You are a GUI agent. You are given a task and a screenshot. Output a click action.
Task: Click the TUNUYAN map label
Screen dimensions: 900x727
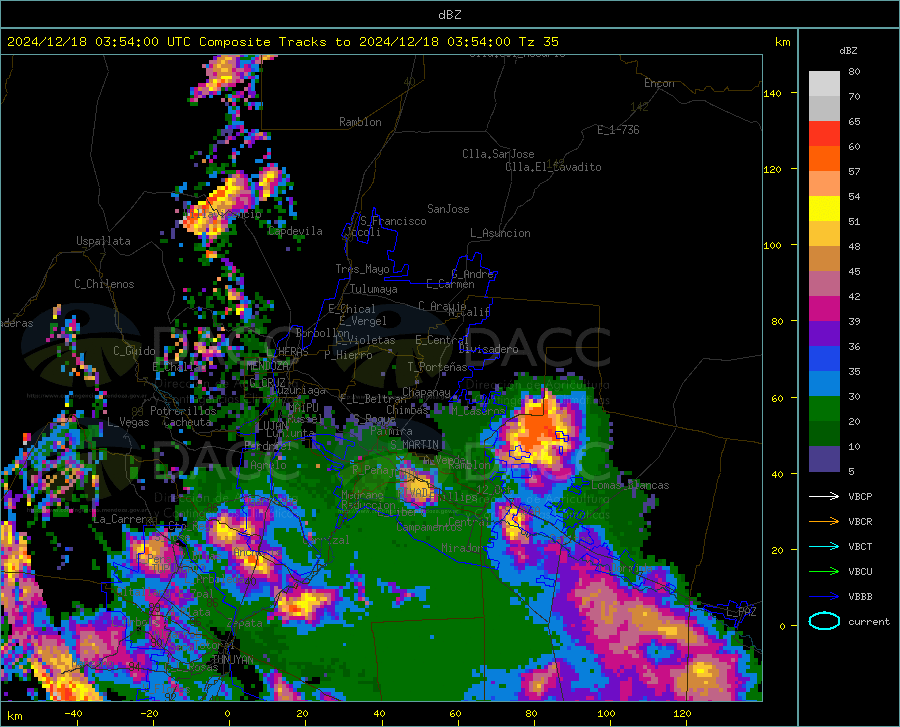[x=233, y=660]
